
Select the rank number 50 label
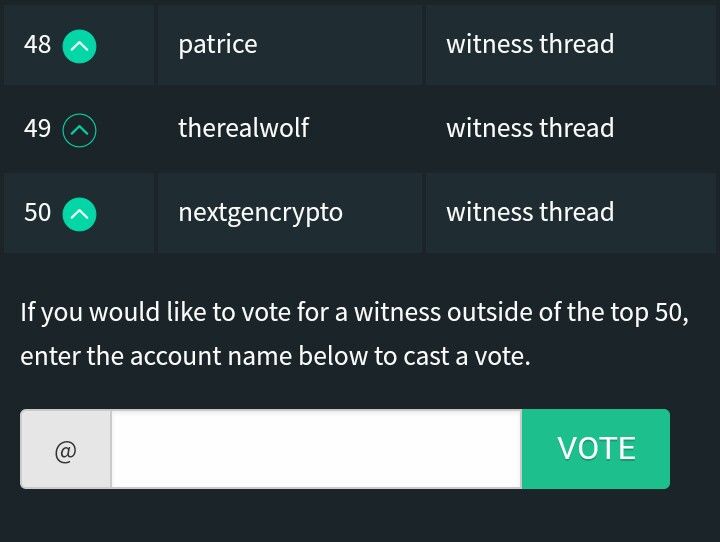click(x=37, y=213)
